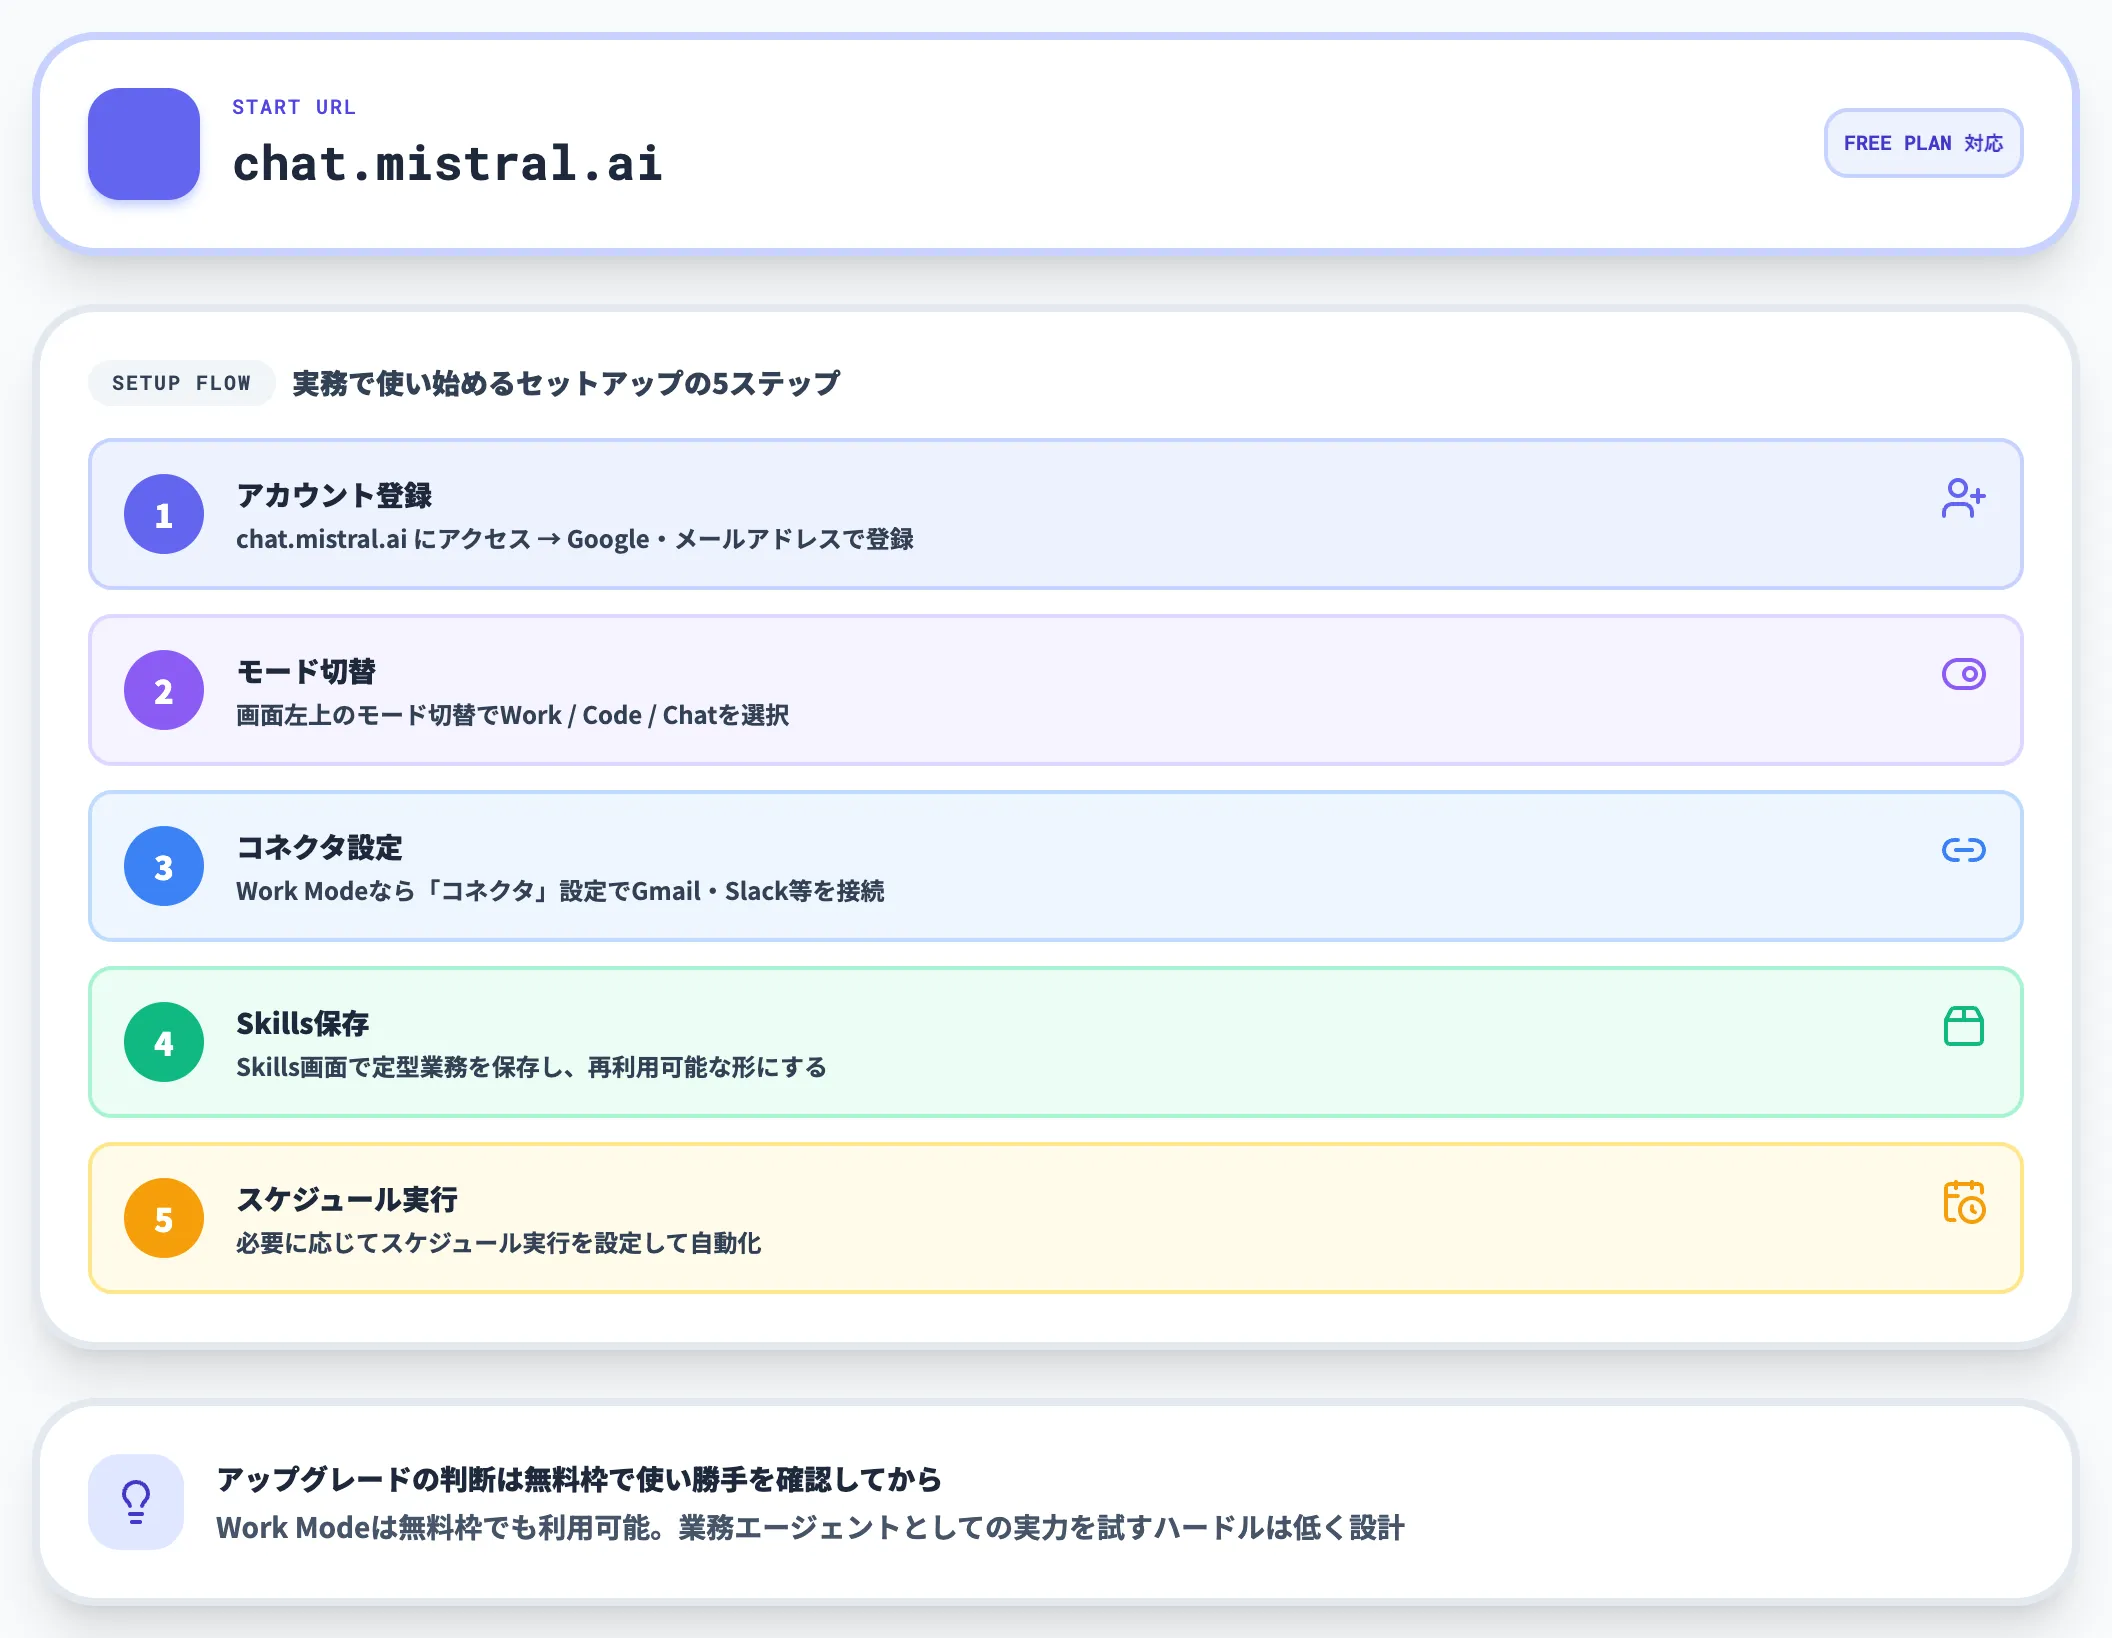Image resolution: width=2112 pixels, height=1638 pixels.
Task: Click the purple app logo square
Action: coord(144,144)
